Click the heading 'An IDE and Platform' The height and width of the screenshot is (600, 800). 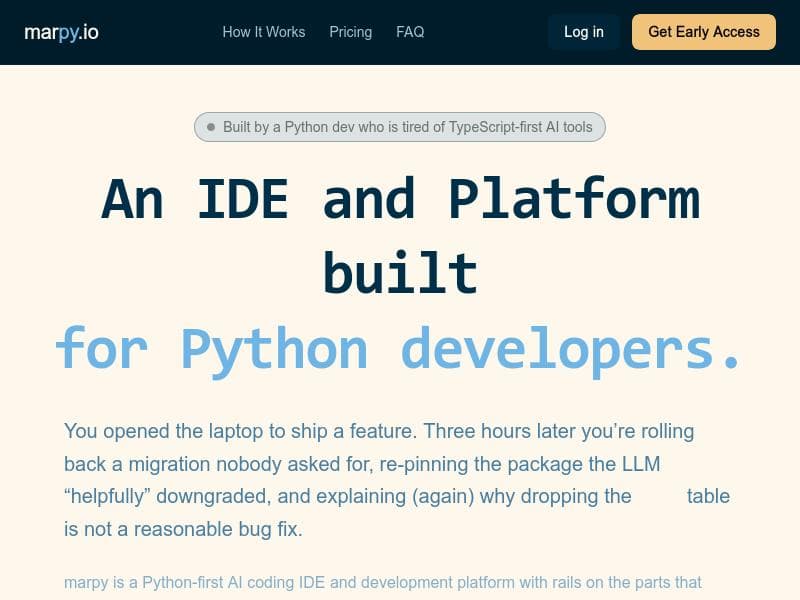401,199
